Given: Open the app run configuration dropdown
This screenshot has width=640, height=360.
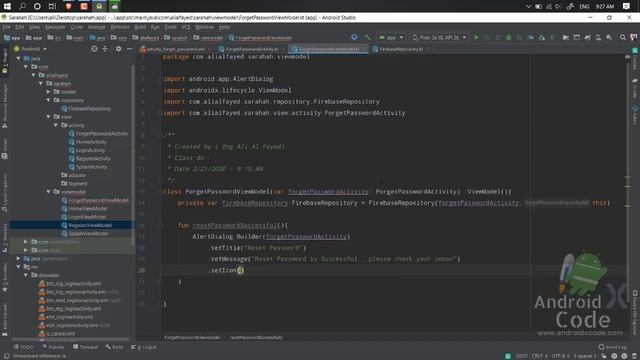Looking at the screenshot, I should pos(391,38).
